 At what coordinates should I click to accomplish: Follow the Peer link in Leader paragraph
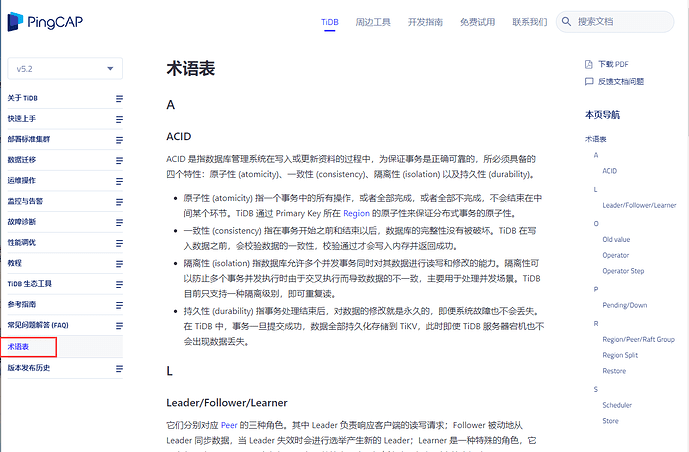click(x=229, y=425)
